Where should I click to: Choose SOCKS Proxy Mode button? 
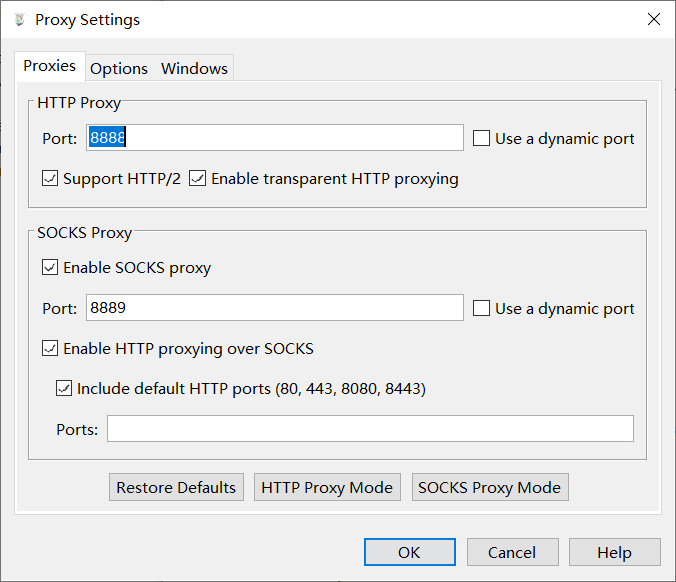click(490, 488)
